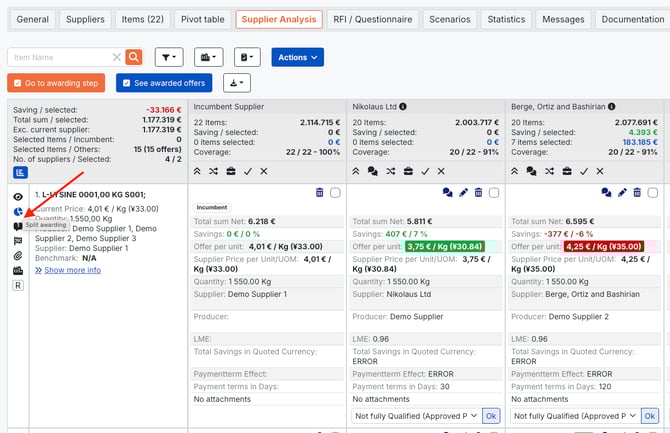Tick the checkbox on Nikolaus Ltd offer
This screenshot has height=433, width=670.
(x=494, y=193)
